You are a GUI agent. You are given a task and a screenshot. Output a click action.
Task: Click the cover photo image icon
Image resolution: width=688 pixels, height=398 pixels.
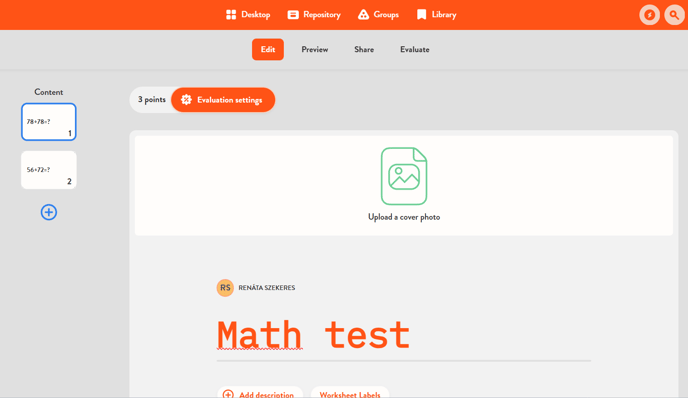[404, 176]
